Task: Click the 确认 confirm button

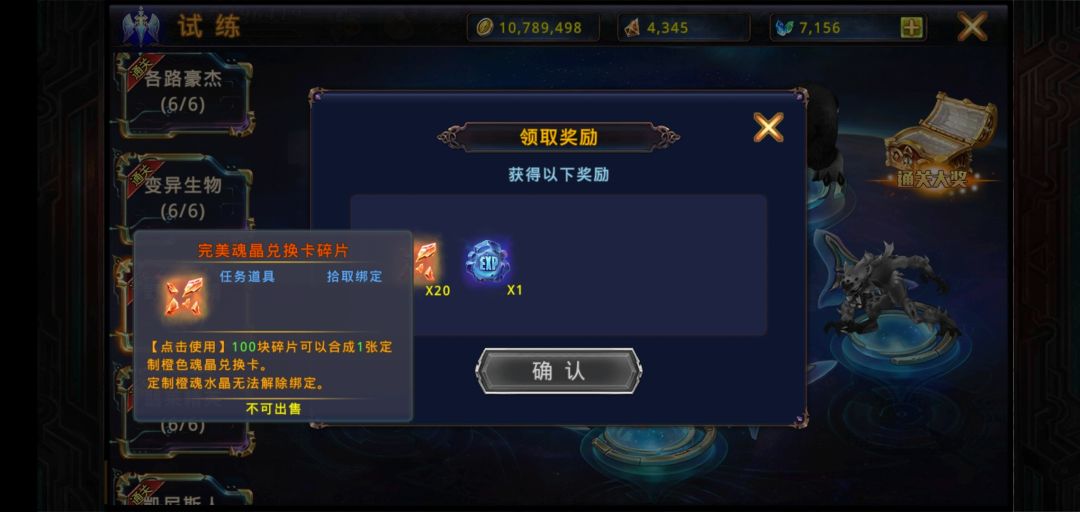Action: (x=559, y=371)
